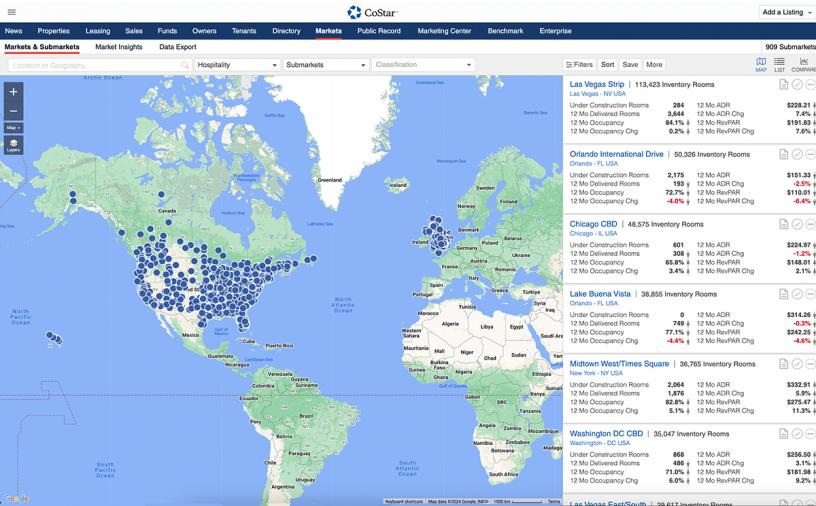
Task: Select Midtown West/Times Square checkmark circle
Action: [797, 364]
